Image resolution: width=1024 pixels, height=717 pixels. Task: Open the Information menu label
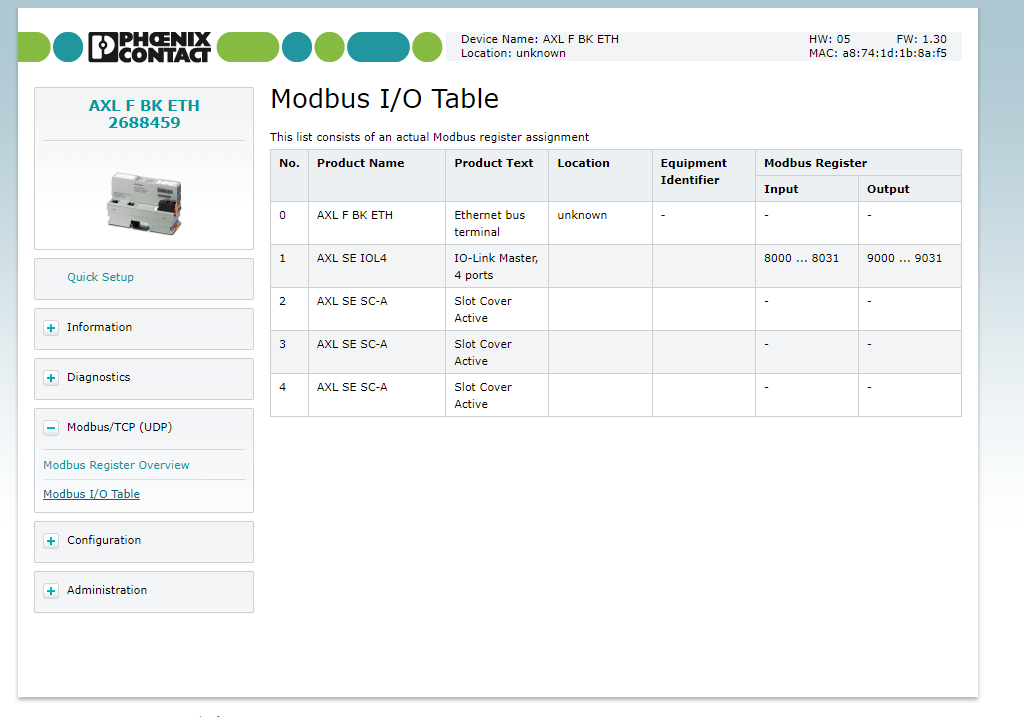click(99, 327)
